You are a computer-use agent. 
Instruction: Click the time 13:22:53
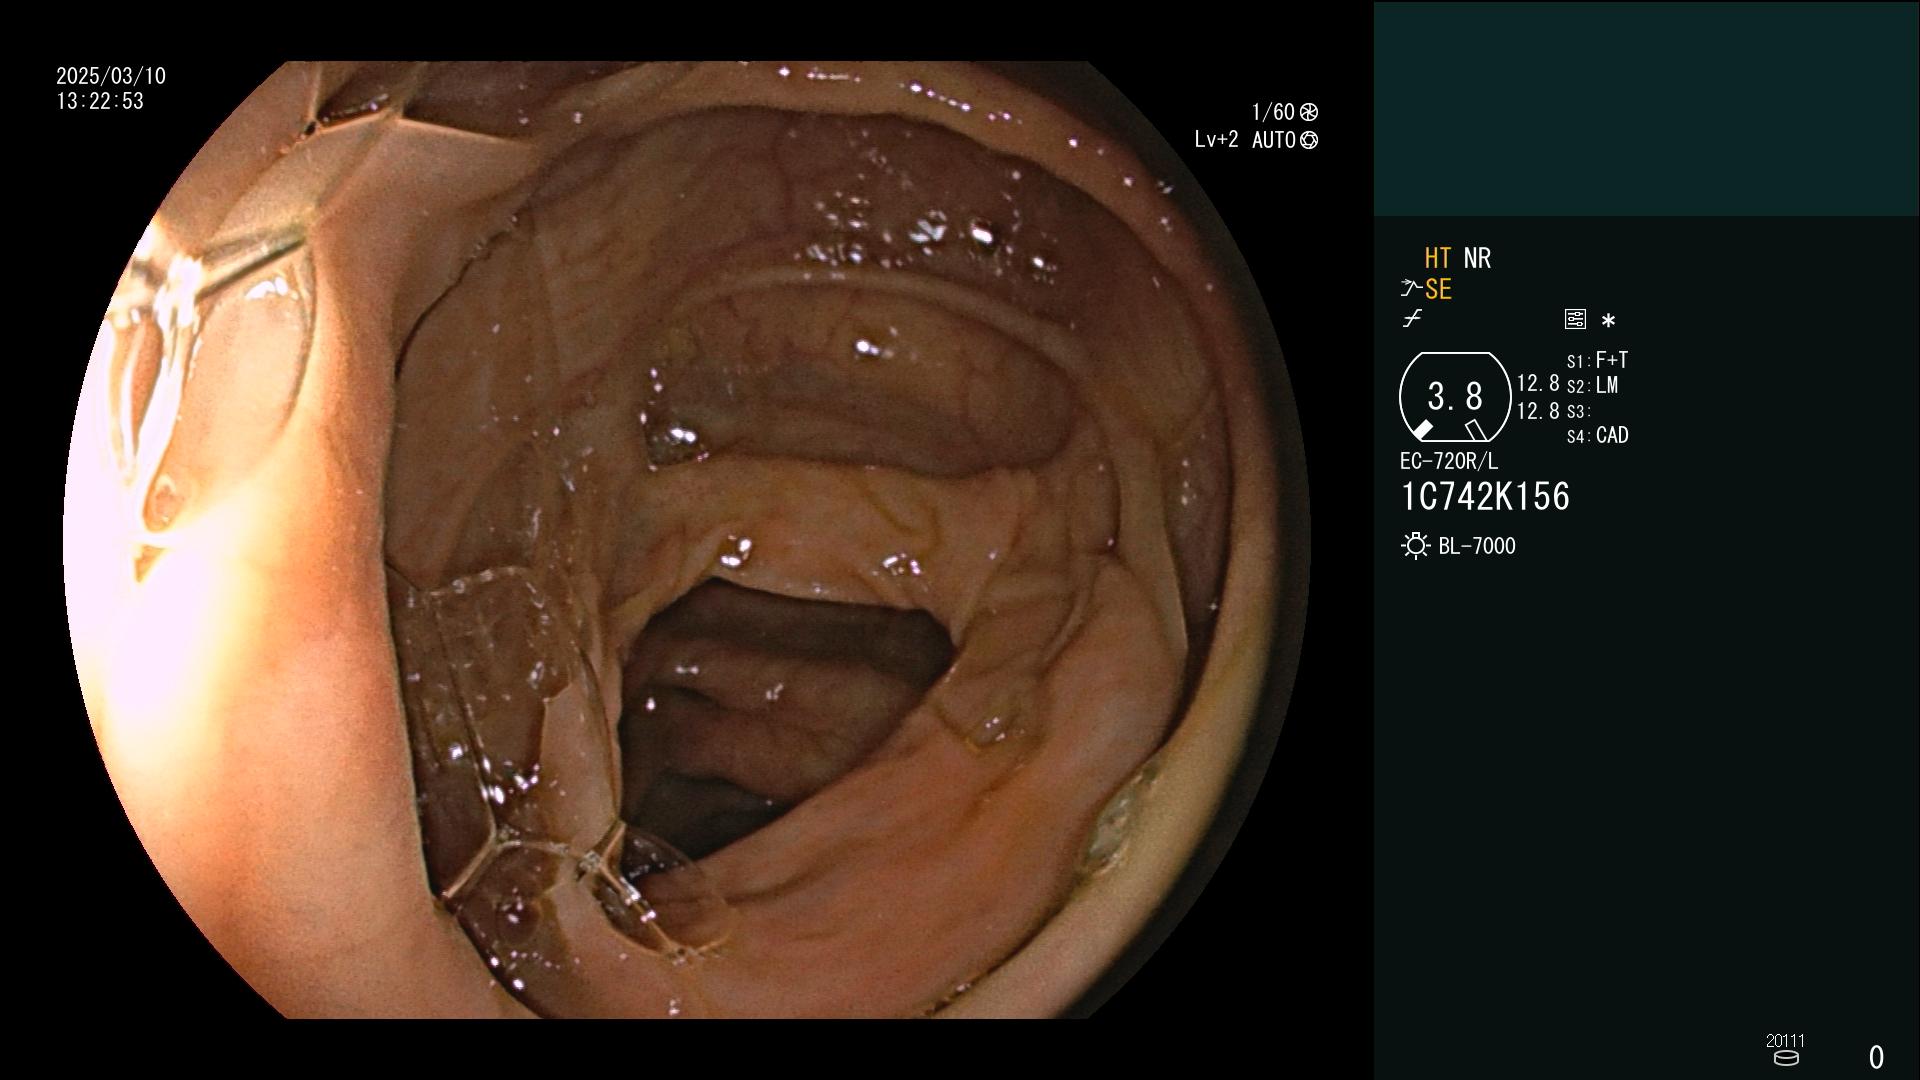pos(100,101)
